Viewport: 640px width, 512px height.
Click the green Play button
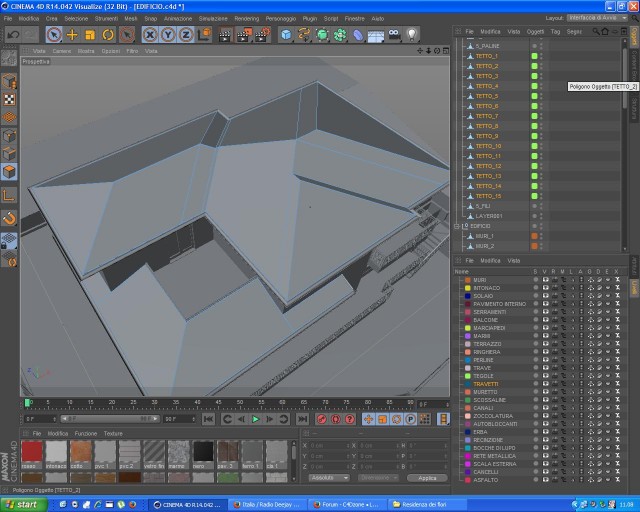(256, 419)
